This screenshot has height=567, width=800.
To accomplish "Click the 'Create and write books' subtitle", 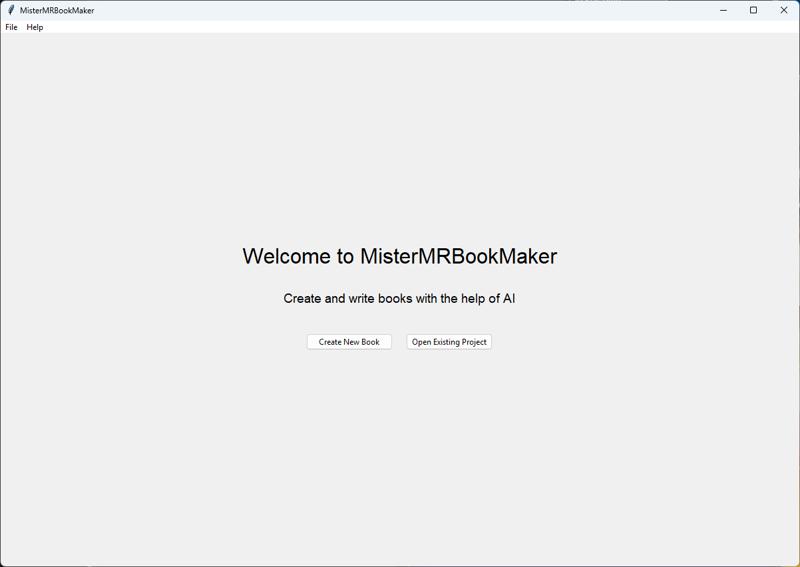I will click(399, 299).
